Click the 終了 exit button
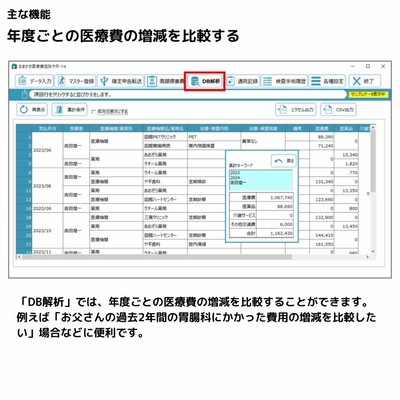This screenshot has height=400, width=400. [x=364, y=81]
